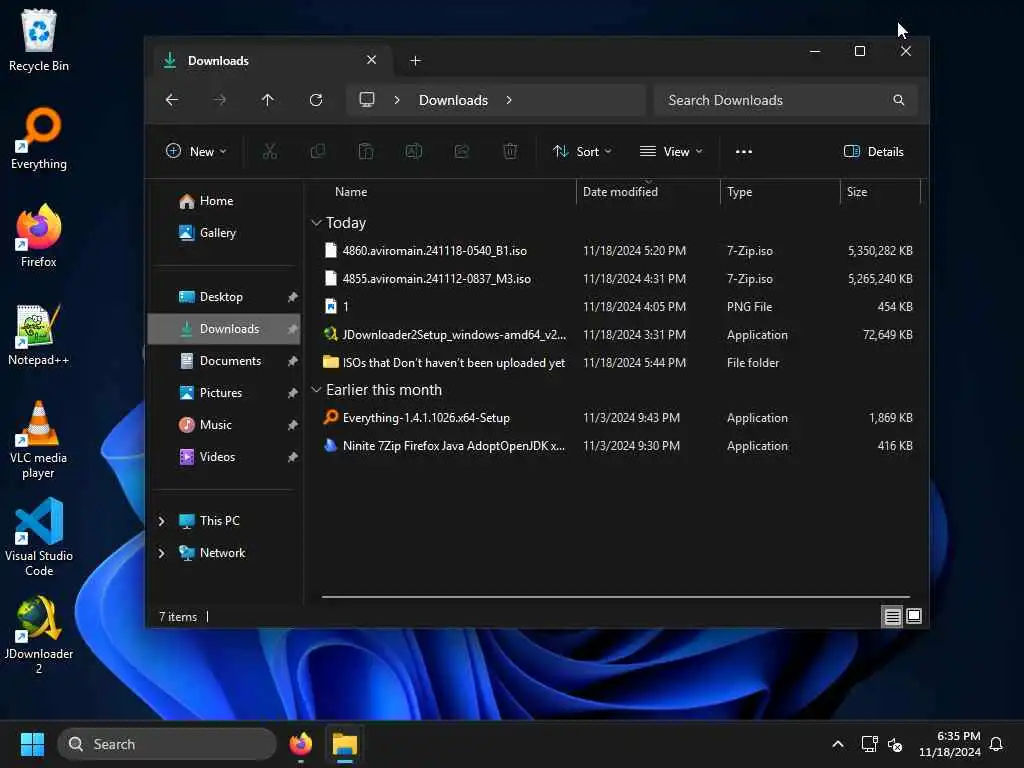Open the New dropdown menu
Image resolution: width=1024 pixels, height=768 pixels.
(196, 152)
